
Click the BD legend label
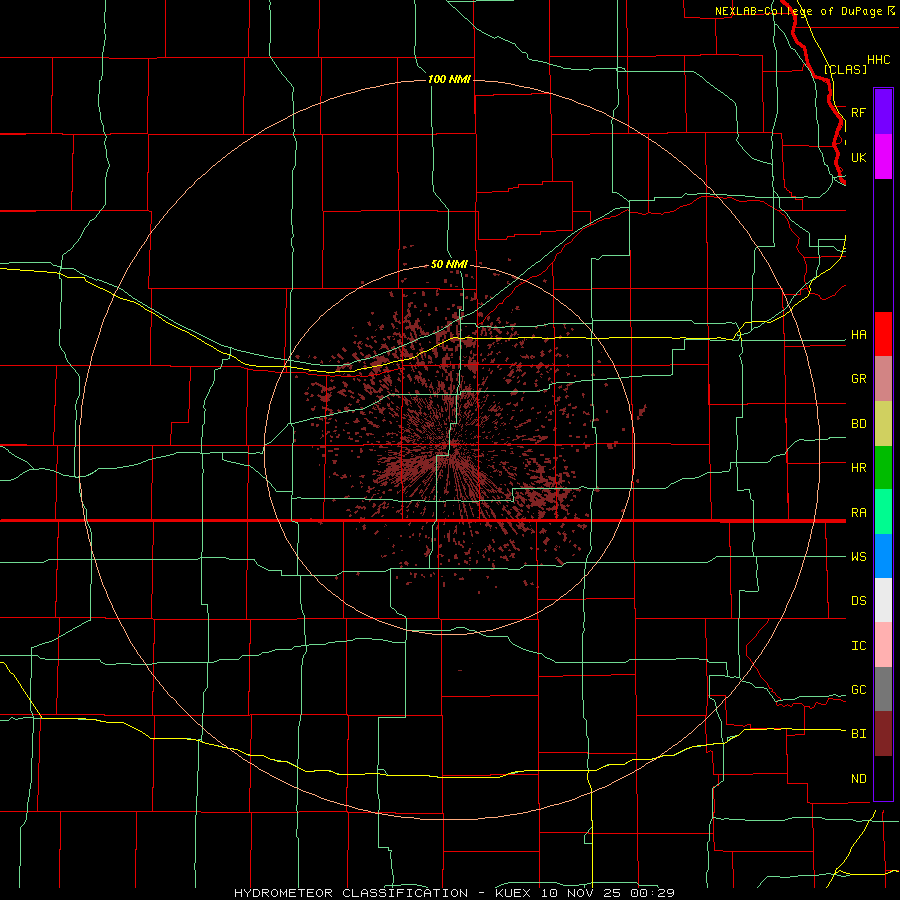(858, 424)
